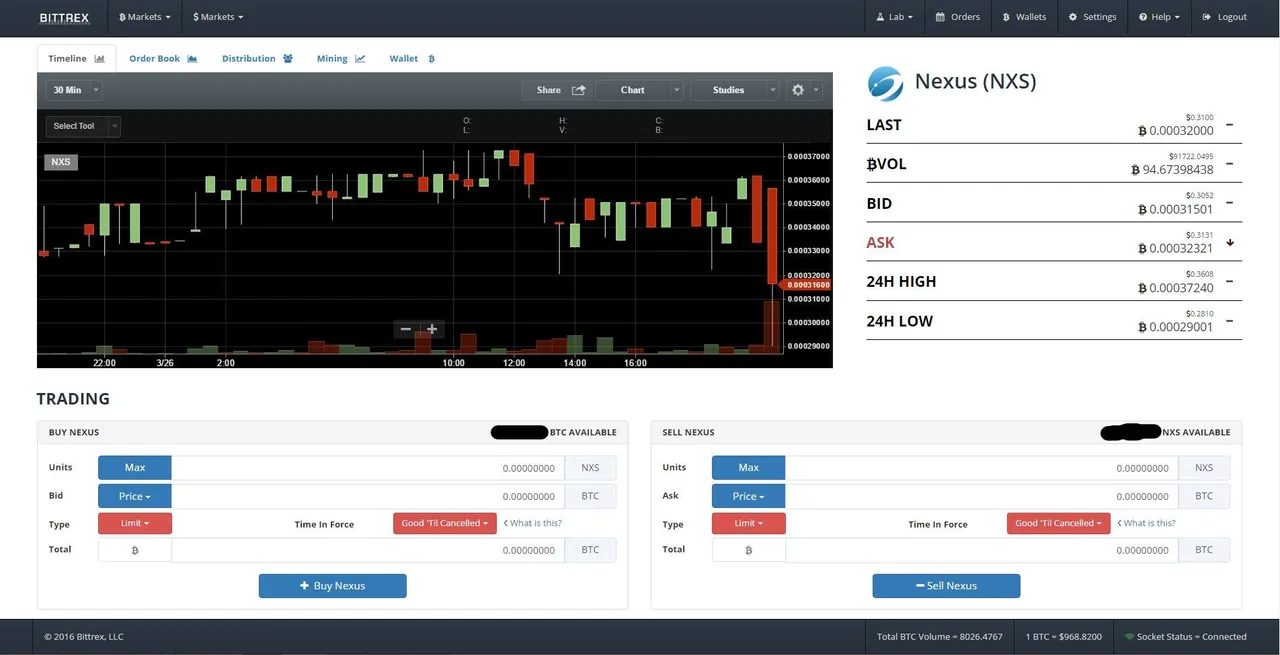This screenshot has width=1280, height=655.
Task: Click the BVOL row dash indicator
Action: pos(1229,164)
